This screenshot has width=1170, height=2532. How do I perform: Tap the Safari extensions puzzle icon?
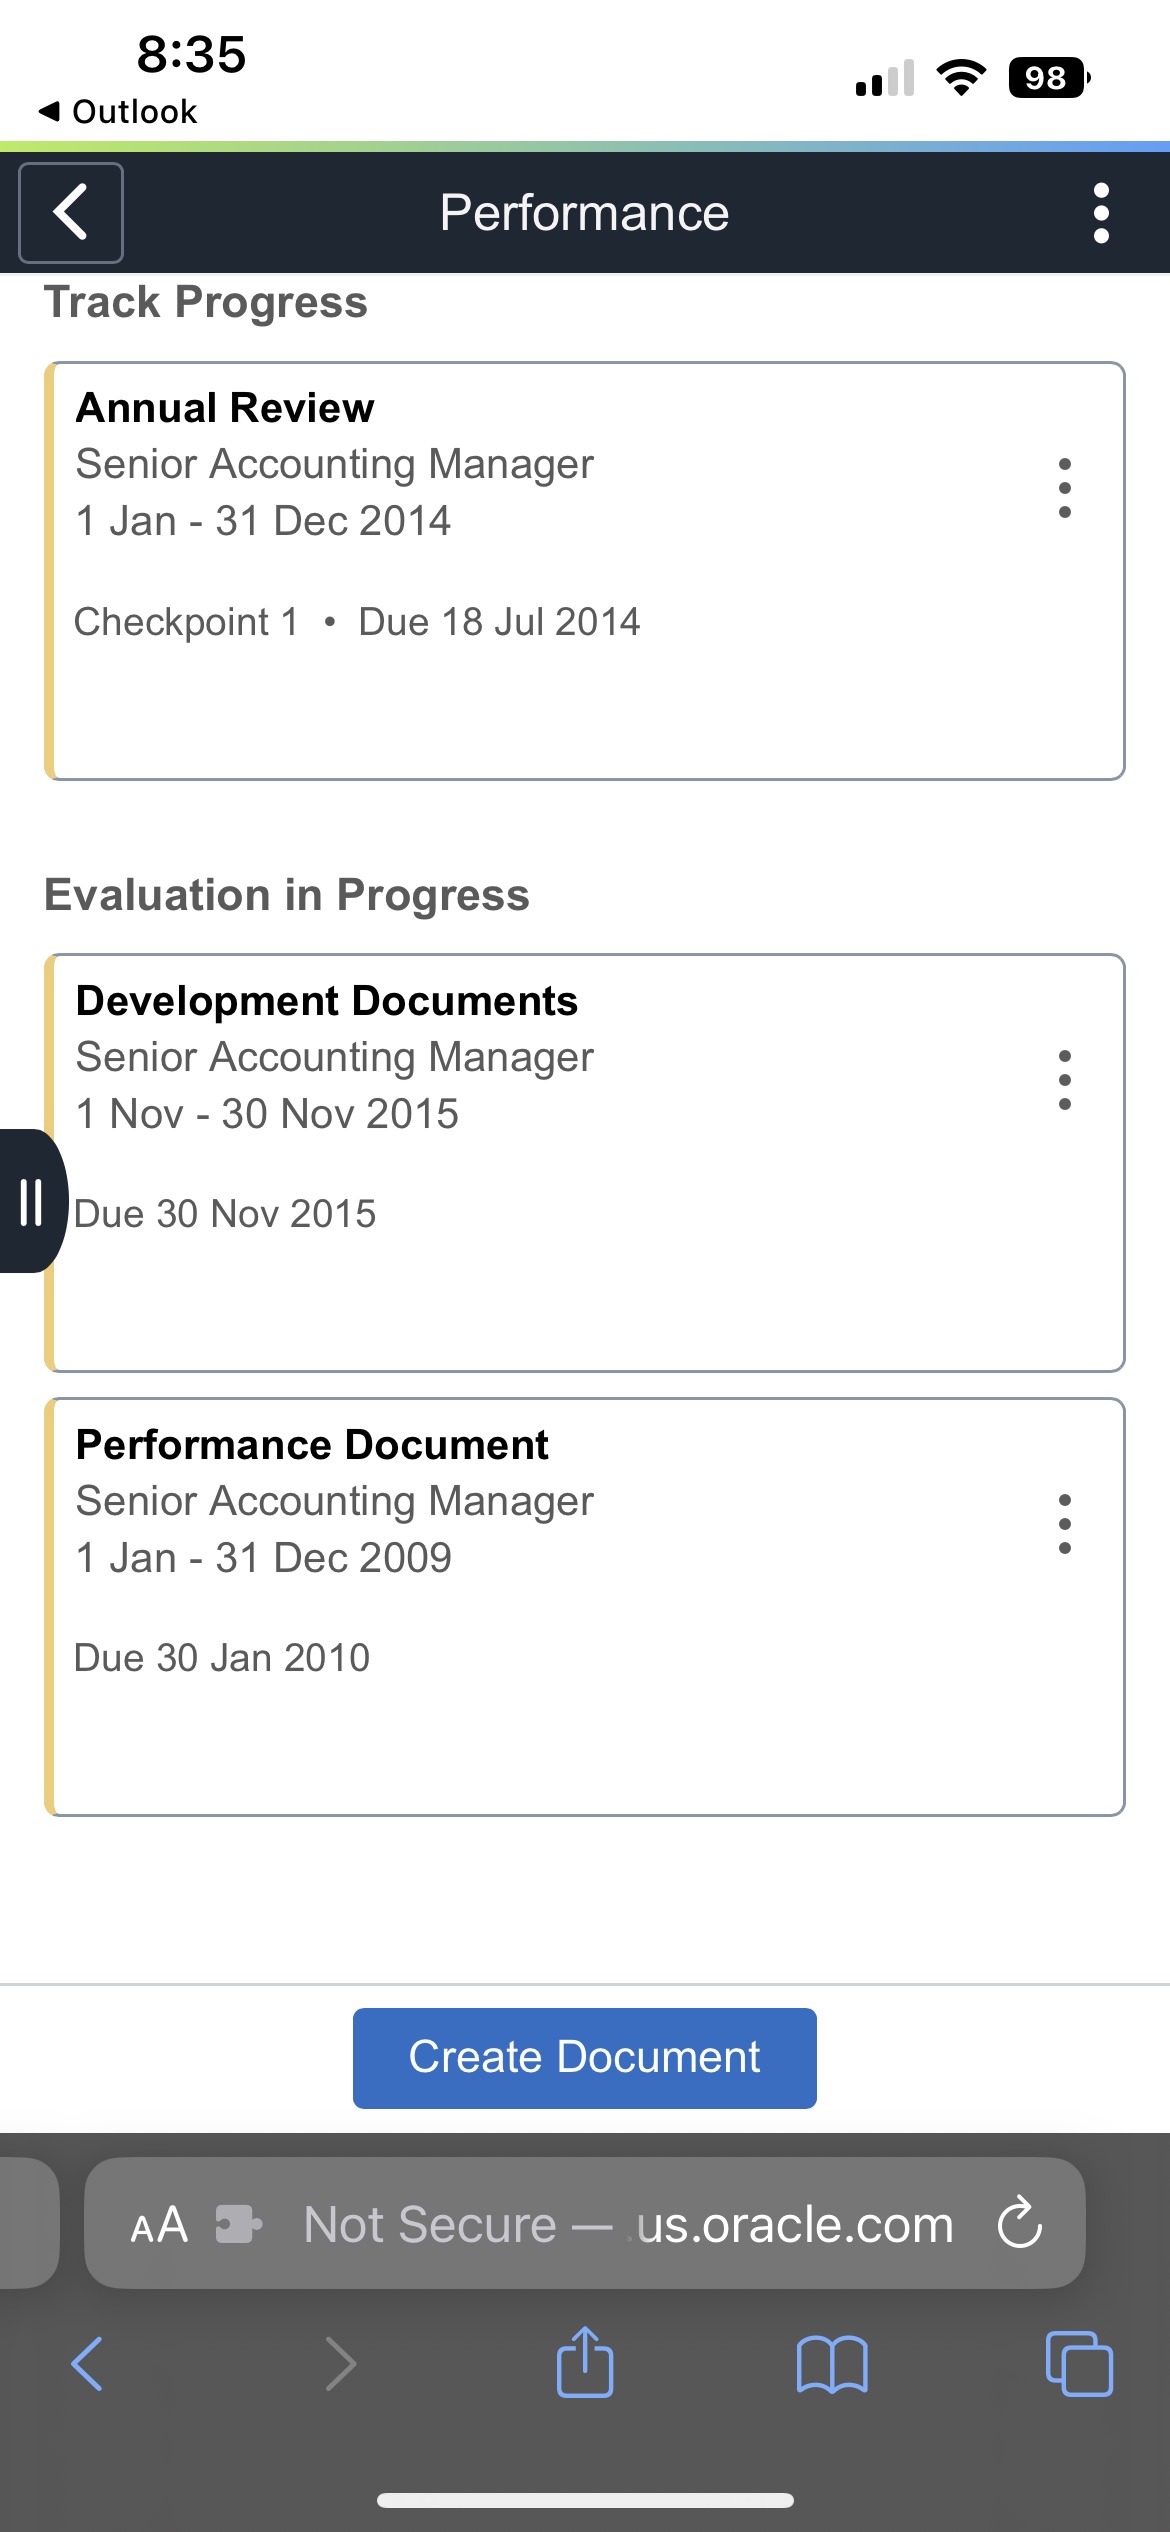239,2224
